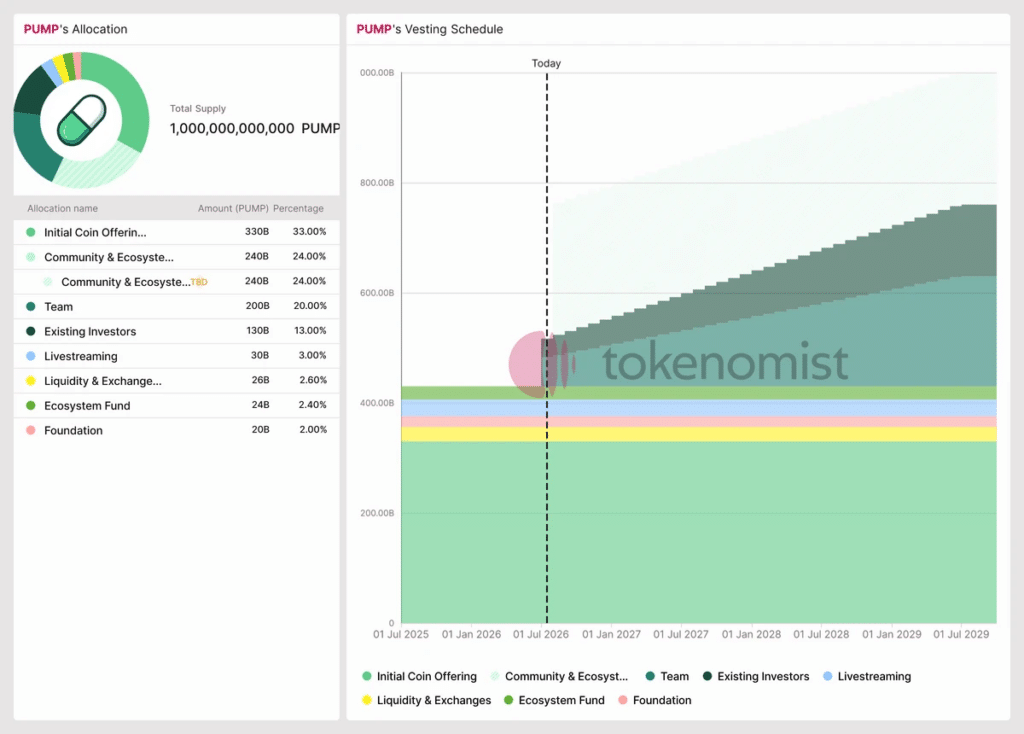Image resolution: width=1024 pixels, height=734 pixels.
Task: Select the Community & Ecosyste... TBD sub-row
Action: coord(176,282)
